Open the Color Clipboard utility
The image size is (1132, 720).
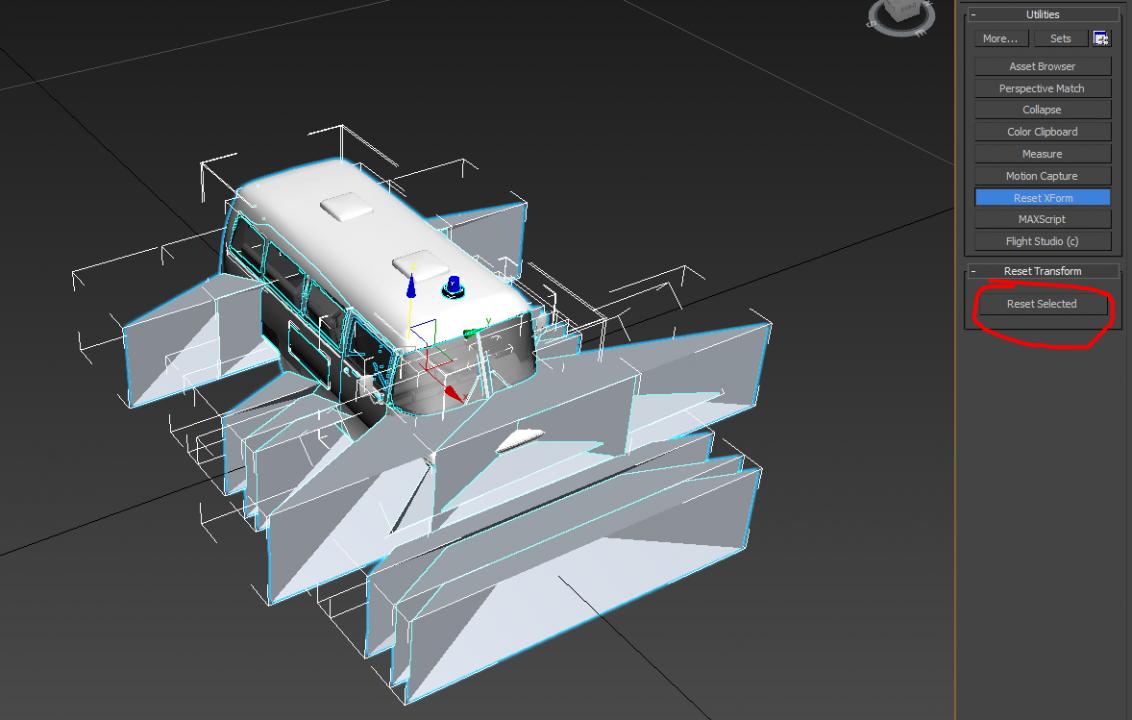pos(1042,132)
